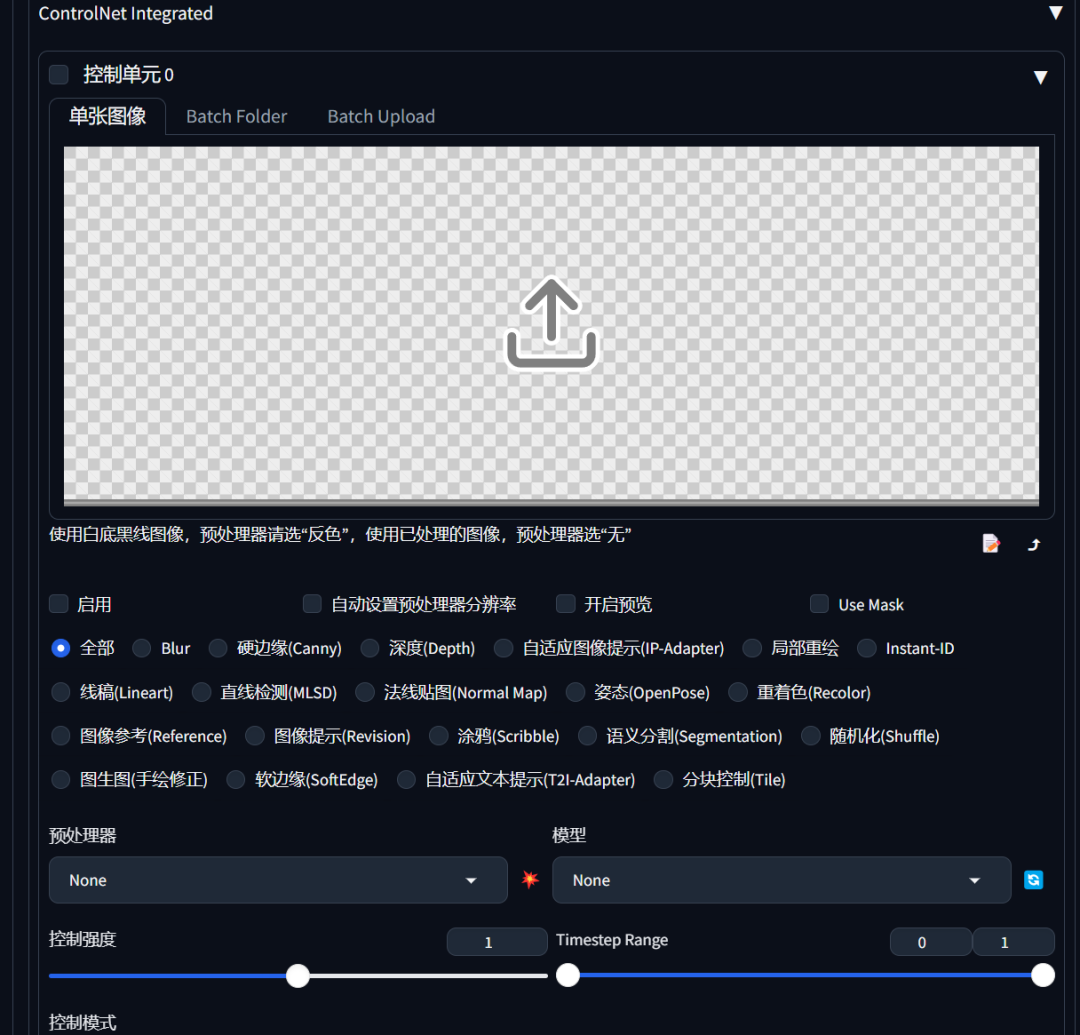Choose the 姿态(OpenPose) control type
1080x1035 pixels.
[x=575, y=692]
